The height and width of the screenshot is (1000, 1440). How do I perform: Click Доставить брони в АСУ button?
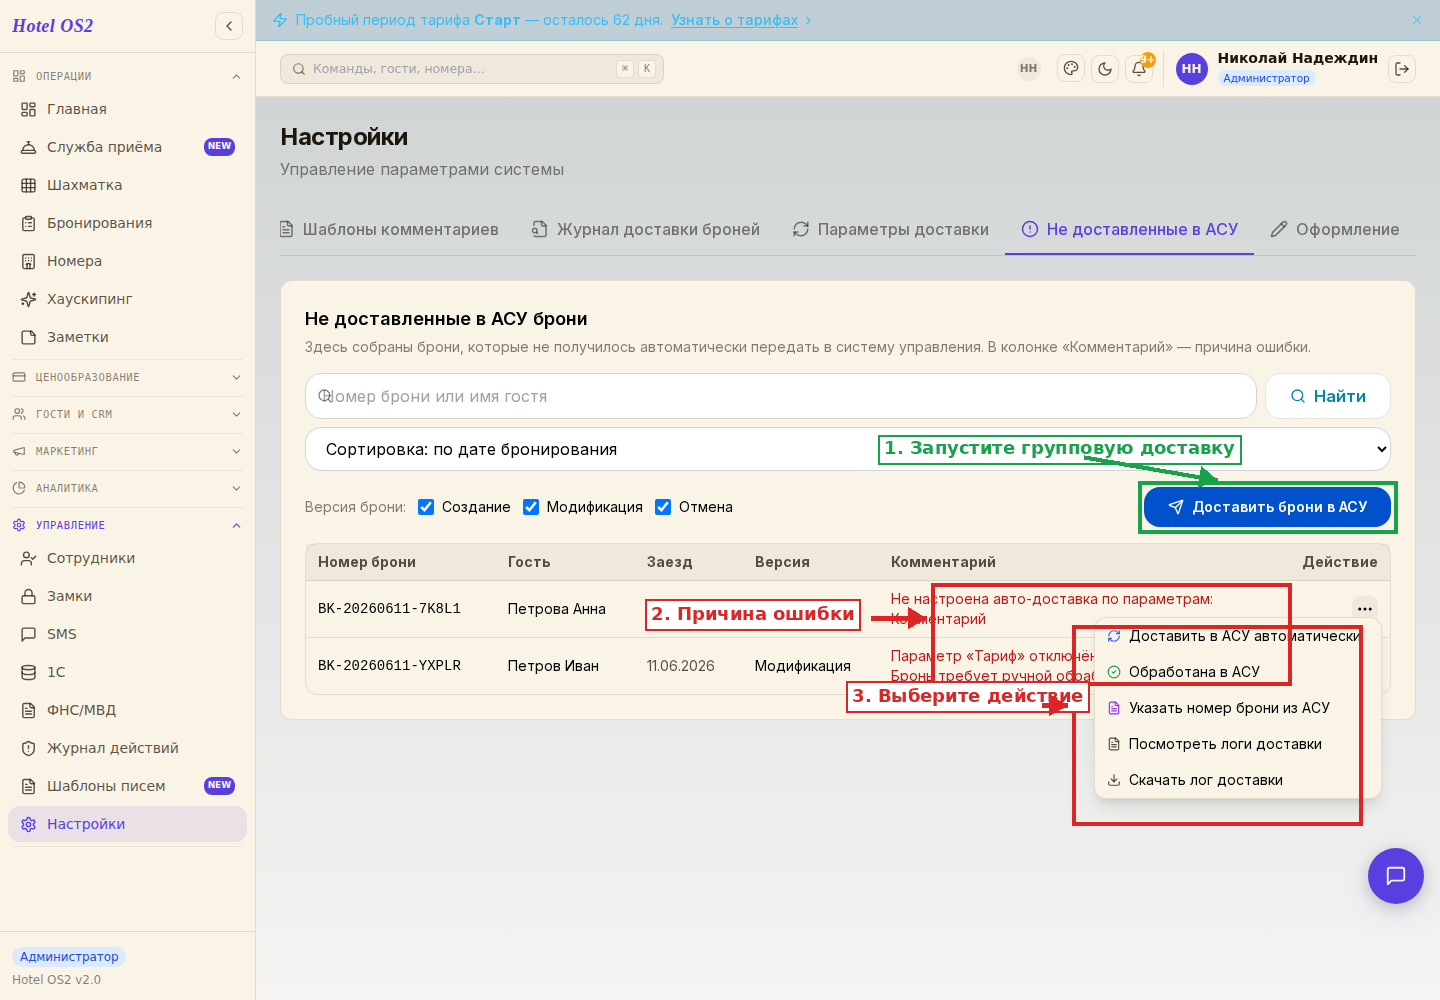coord(1267,507)
